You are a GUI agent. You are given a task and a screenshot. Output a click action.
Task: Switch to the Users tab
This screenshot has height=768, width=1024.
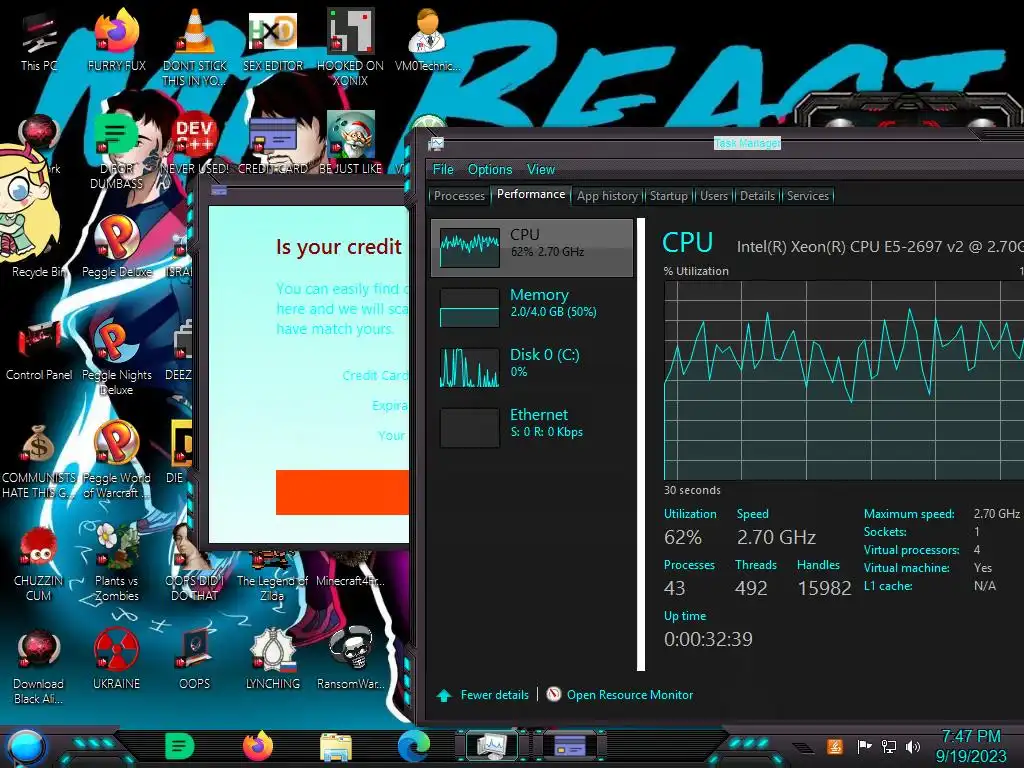coord(714,196)
